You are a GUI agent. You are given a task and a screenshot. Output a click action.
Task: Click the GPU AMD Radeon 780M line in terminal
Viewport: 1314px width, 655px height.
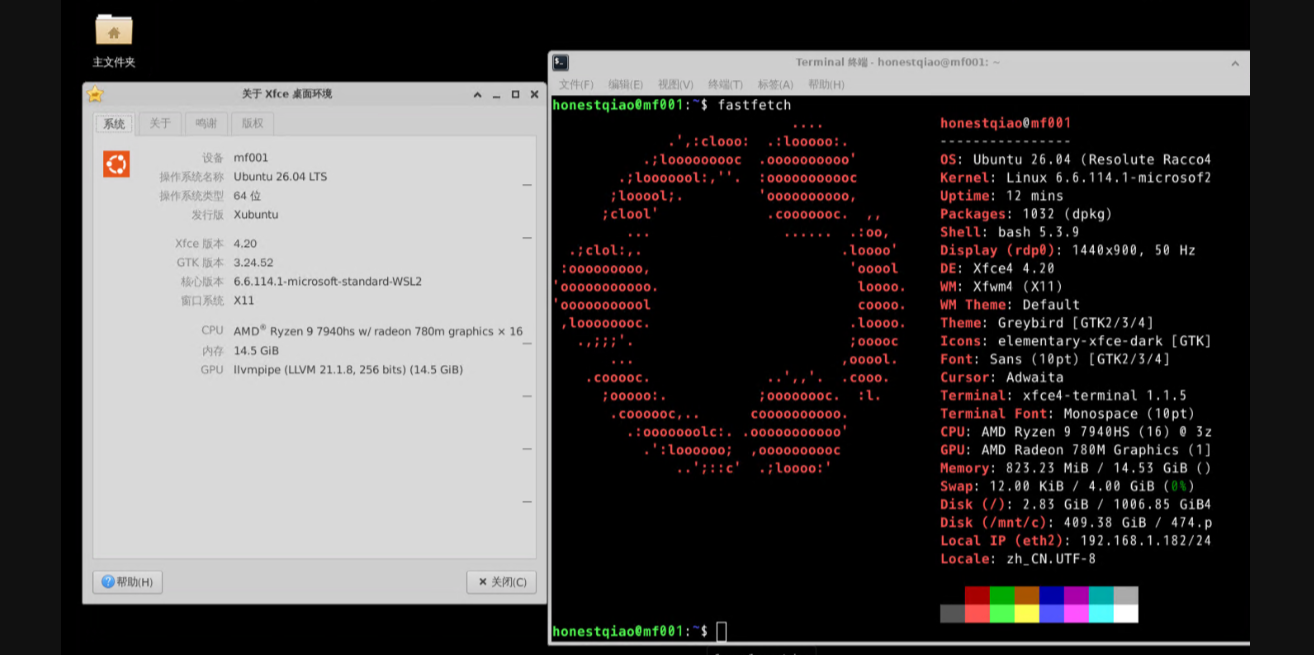click(1076, 450)
